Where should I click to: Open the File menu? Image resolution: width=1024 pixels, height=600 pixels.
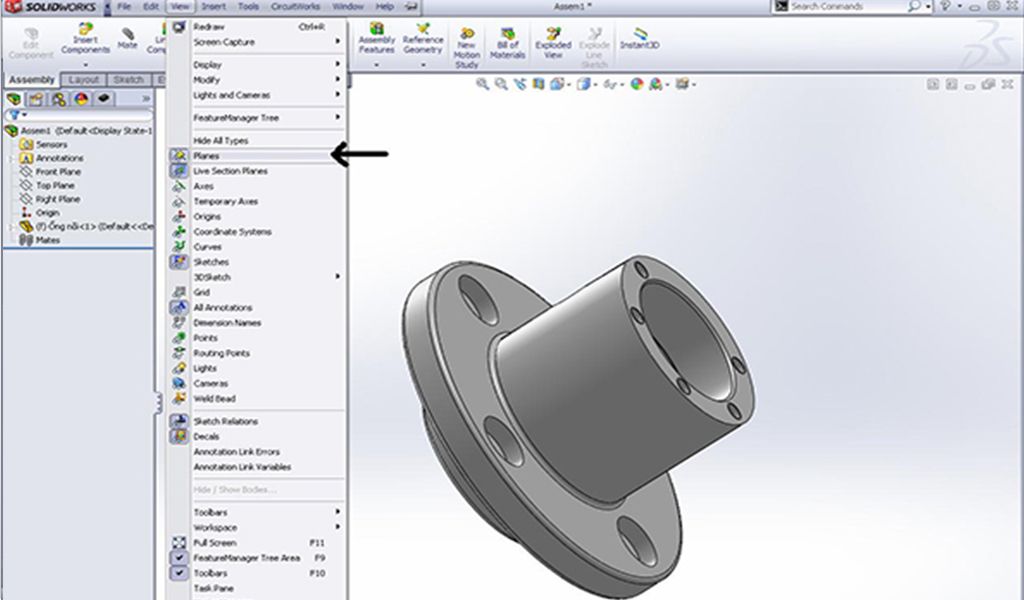[124, 7]
